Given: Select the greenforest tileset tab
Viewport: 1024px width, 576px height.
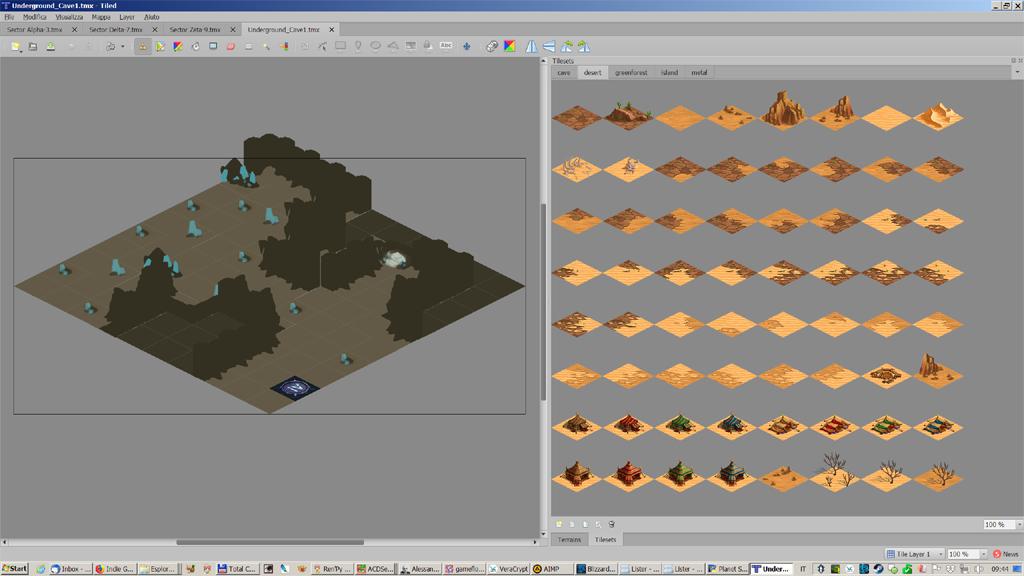Looking at the screenshot, I should tap(631, 72).
